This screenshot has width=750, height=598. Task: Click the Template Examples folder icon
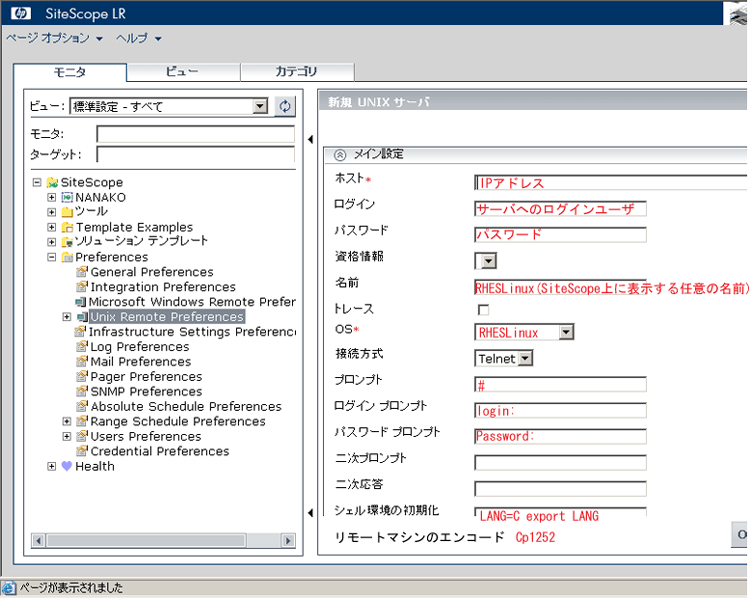[67, 227]
